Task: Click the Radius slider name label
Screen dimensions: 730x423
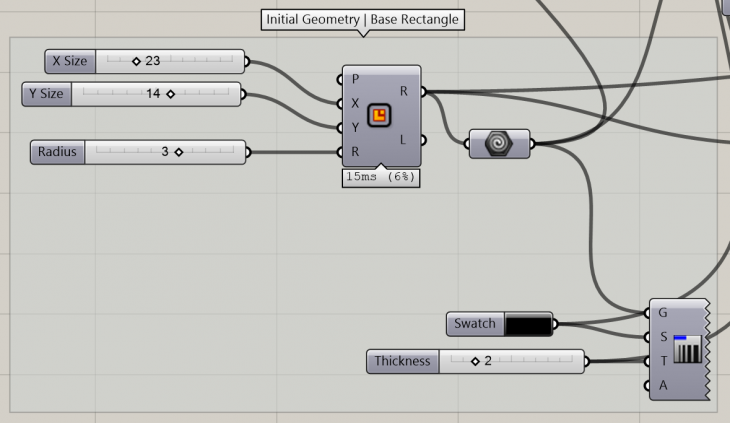Action: 58,152
